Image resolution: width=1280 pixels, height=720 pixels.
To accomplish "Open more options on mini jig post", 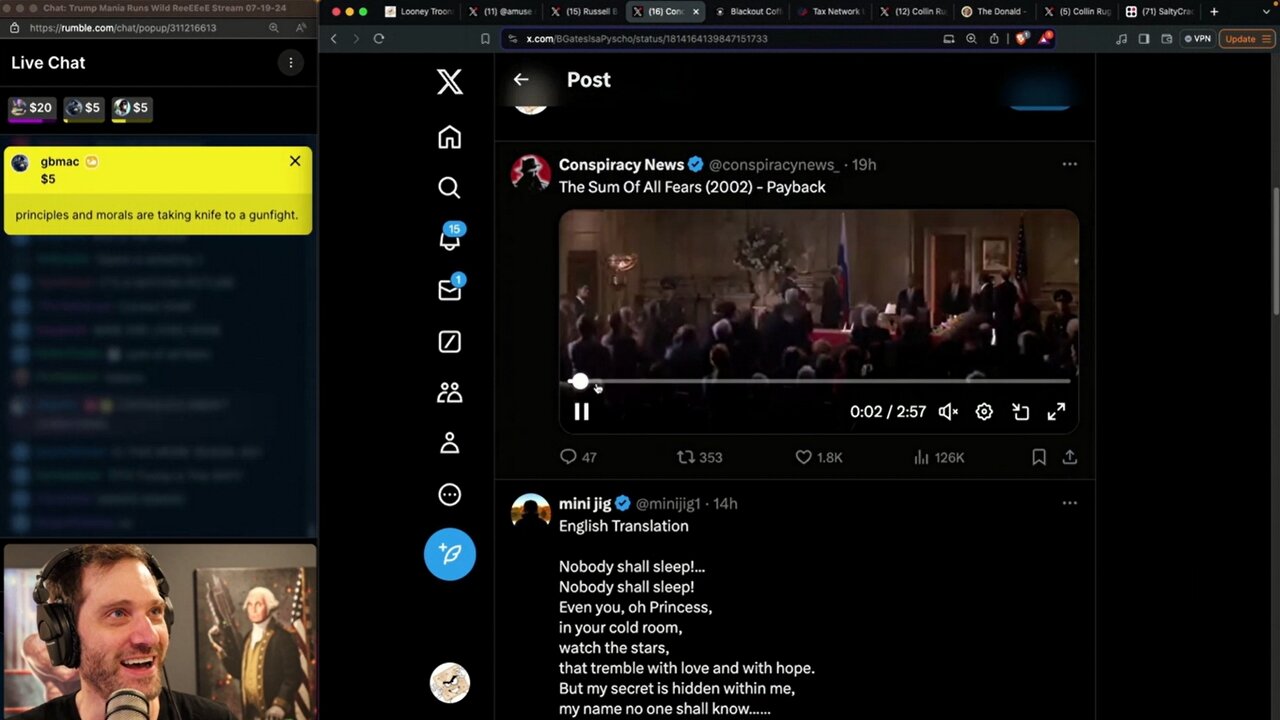I will coord(1069,503).
